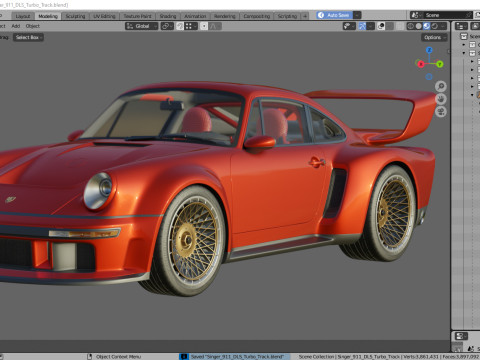Click the blue Z axis on navigation gizmo
Screen dimensions: 480x360
429,50
